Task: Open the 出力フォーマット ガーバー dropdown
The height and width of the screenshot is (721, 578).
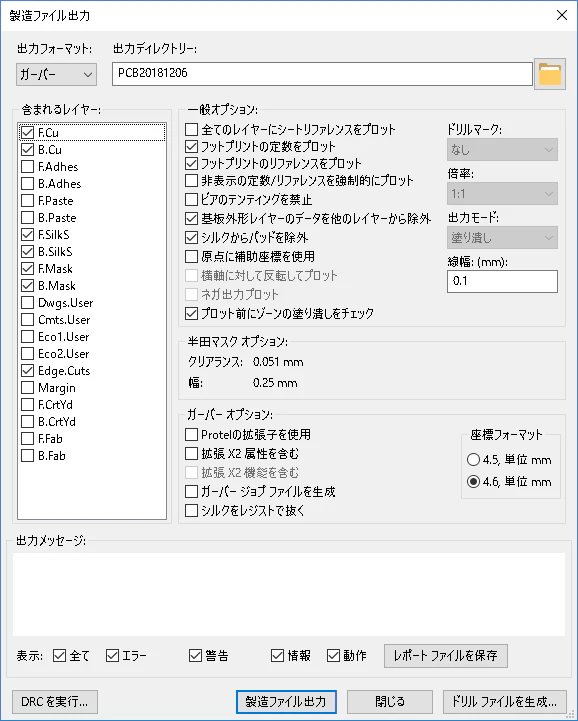Action: click(56, 74)
